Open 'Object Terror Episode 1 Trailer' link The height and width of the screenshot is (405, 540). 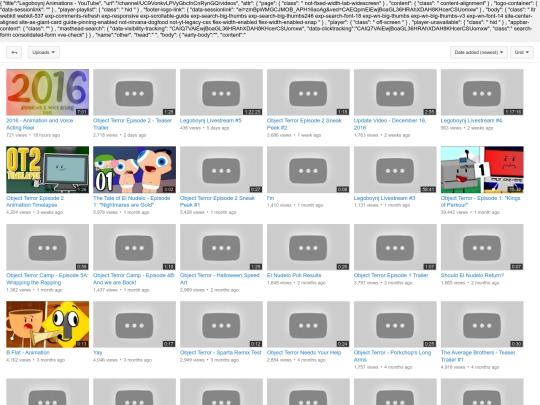point(391,276)
